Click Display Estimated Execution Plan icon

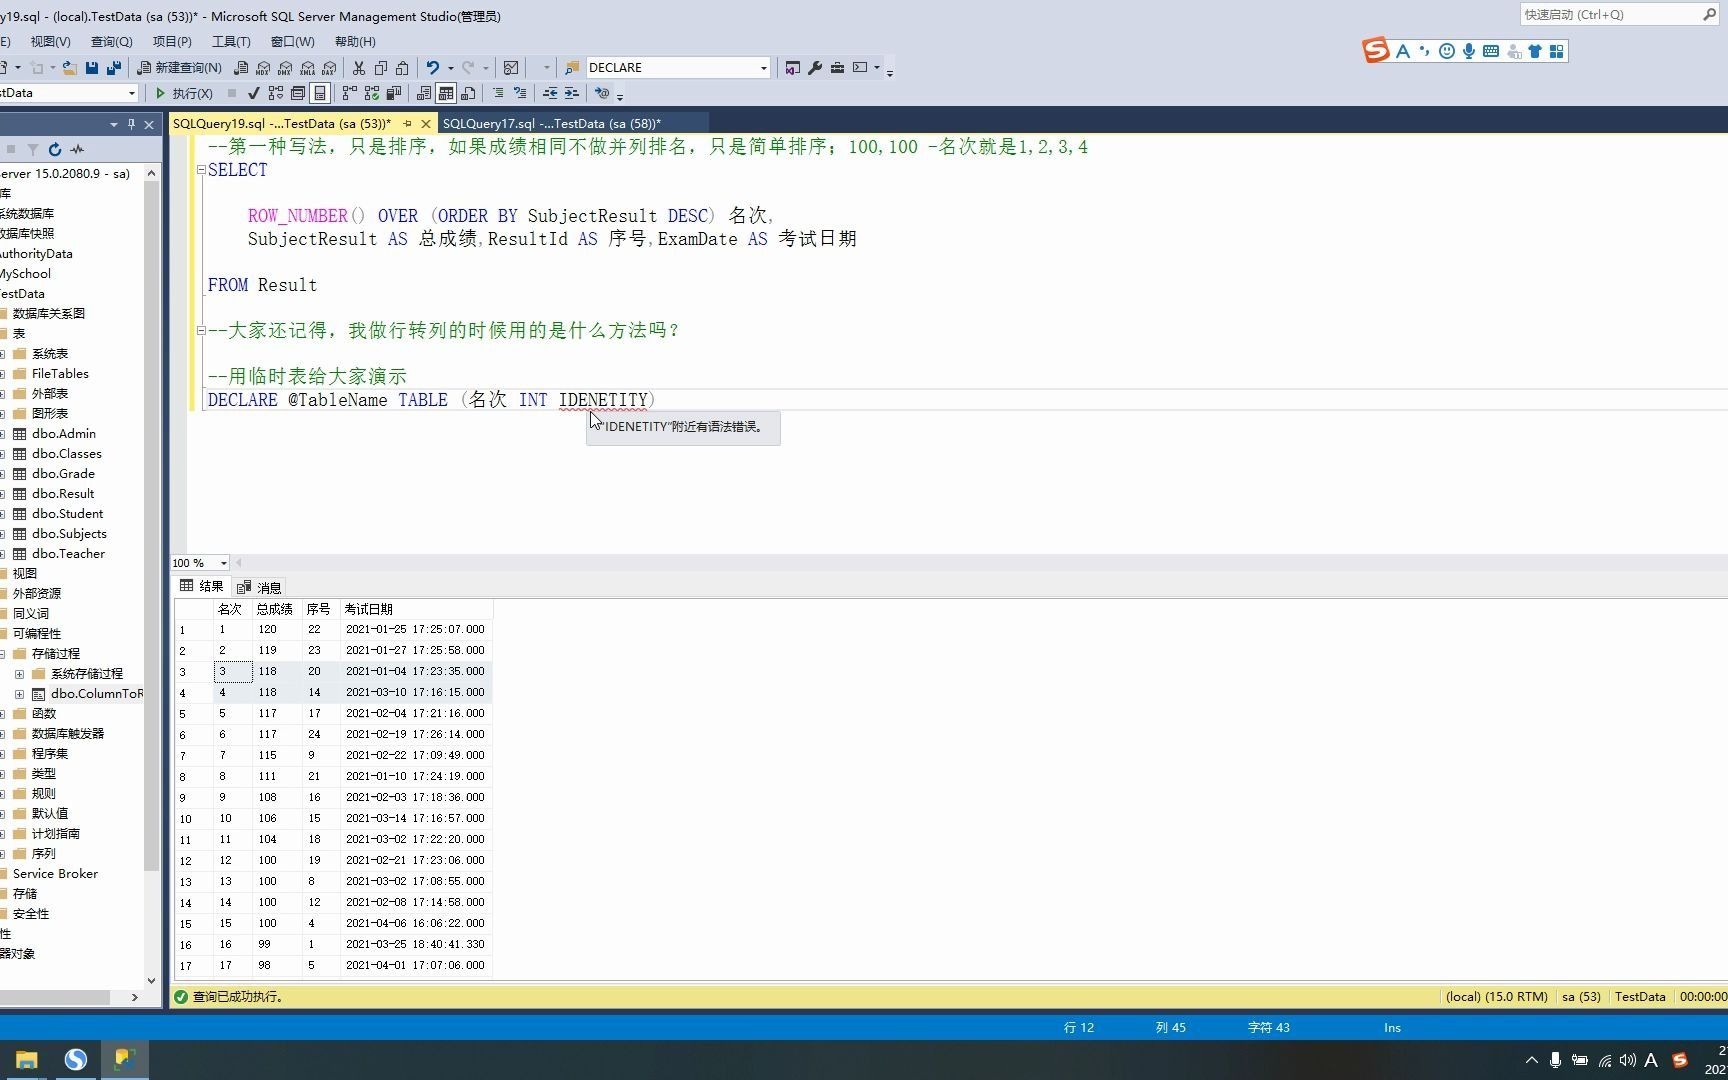point(276,93)
